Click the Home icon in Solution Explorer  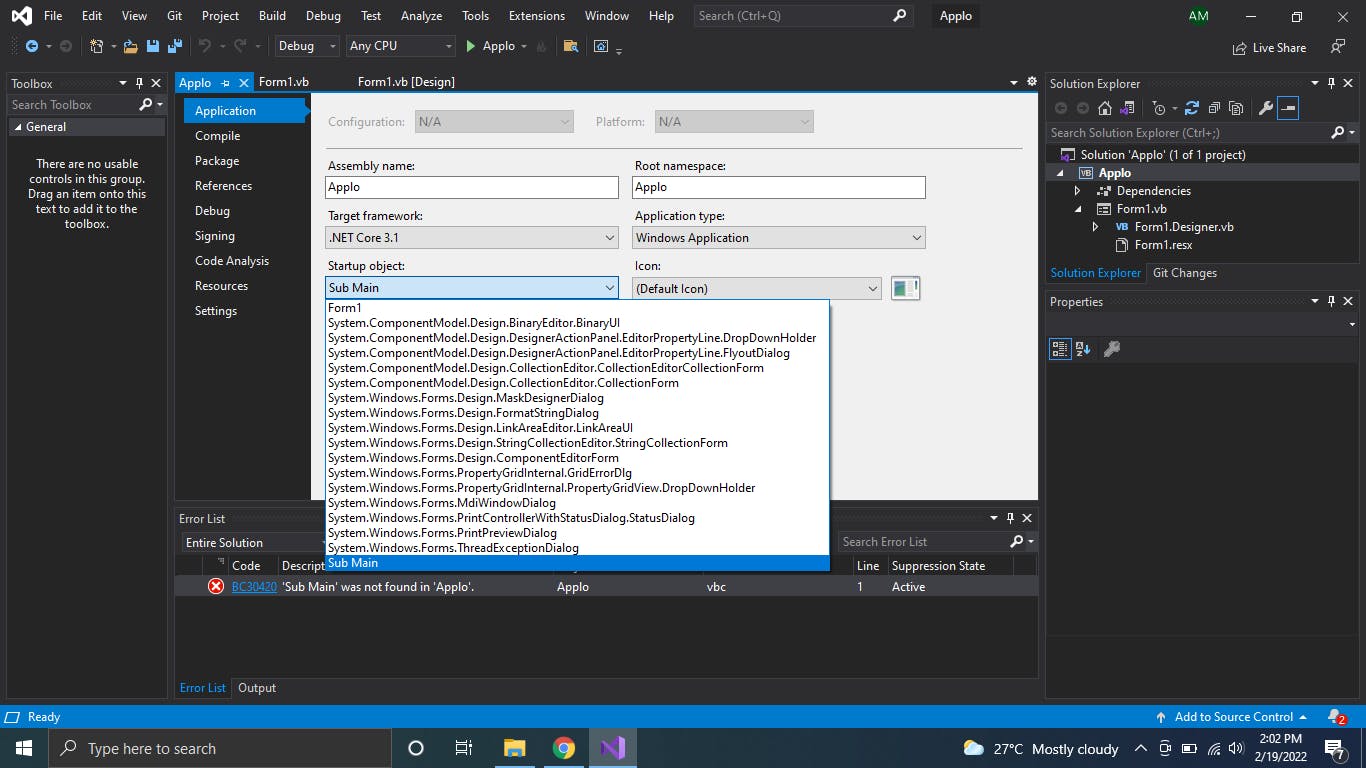tap(1105, 108)
